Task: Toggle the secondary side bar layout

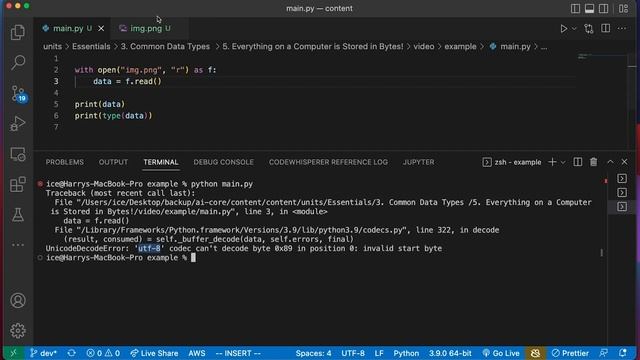Action: click(x=603, y=9)
